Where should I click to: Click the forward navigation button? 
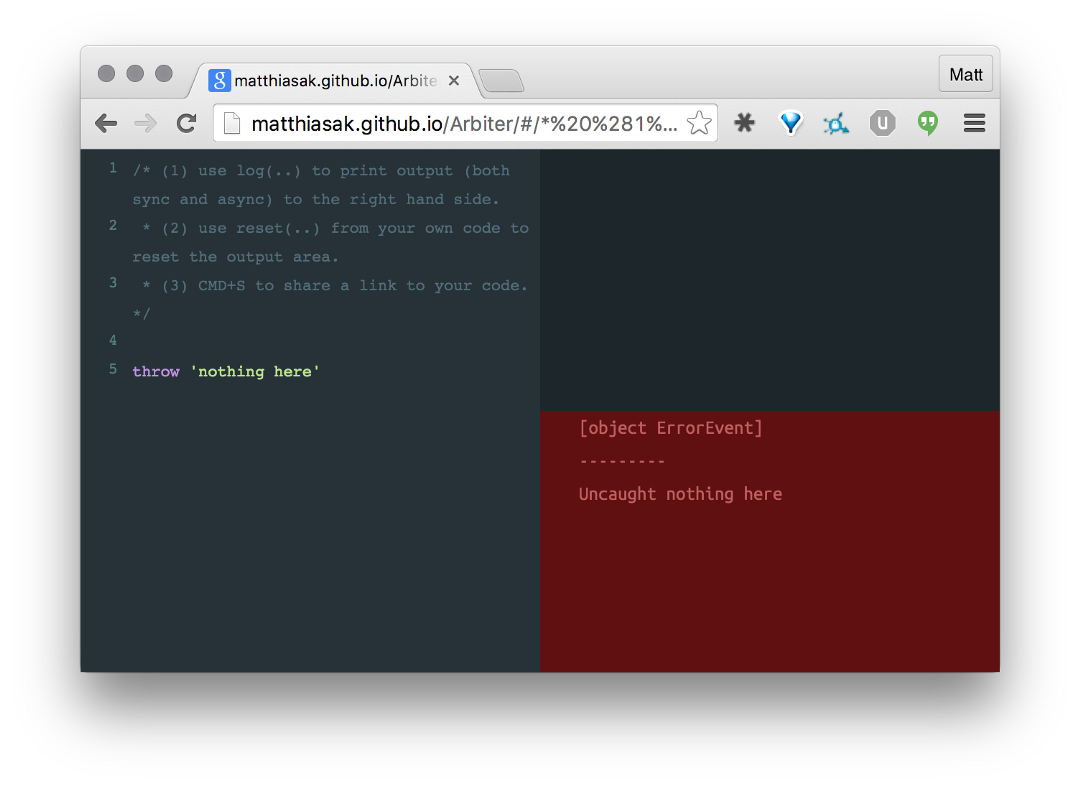pos(146,122)
